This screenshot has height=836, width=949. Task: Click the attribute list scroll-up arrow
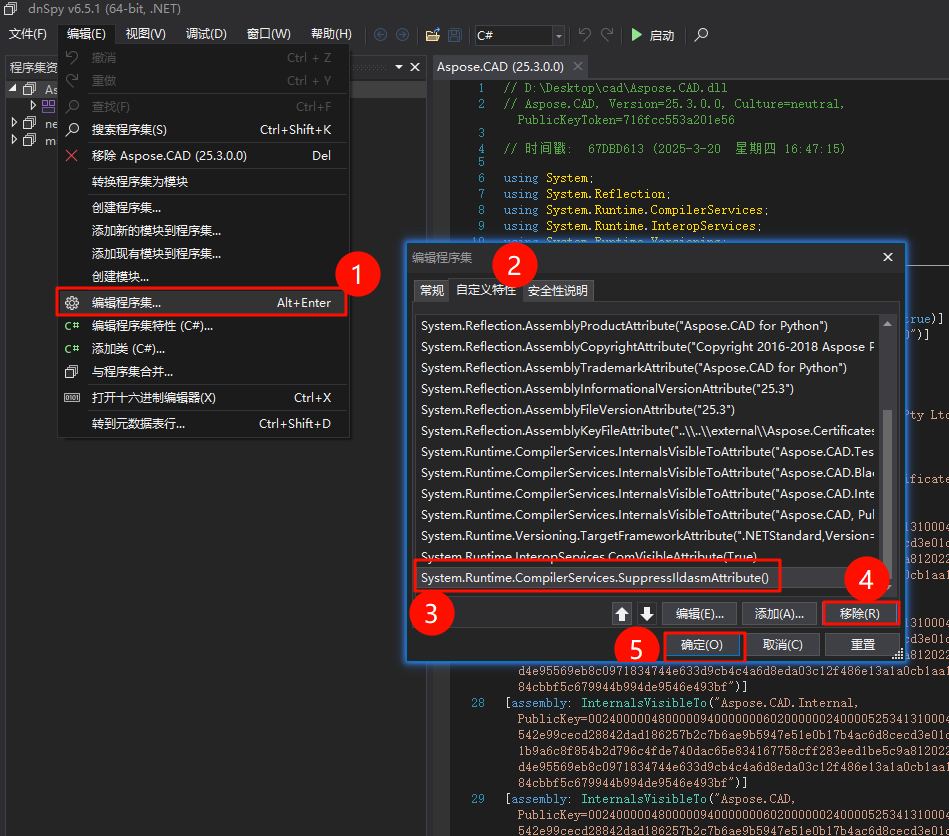tap(887, 324)
